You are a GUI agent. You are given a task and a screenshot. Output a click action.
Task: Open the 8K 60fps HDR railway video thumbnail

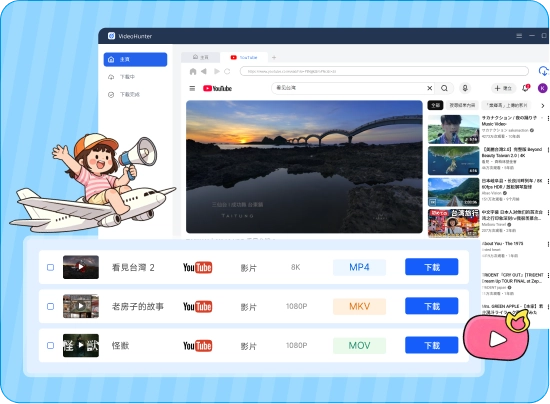454,192
